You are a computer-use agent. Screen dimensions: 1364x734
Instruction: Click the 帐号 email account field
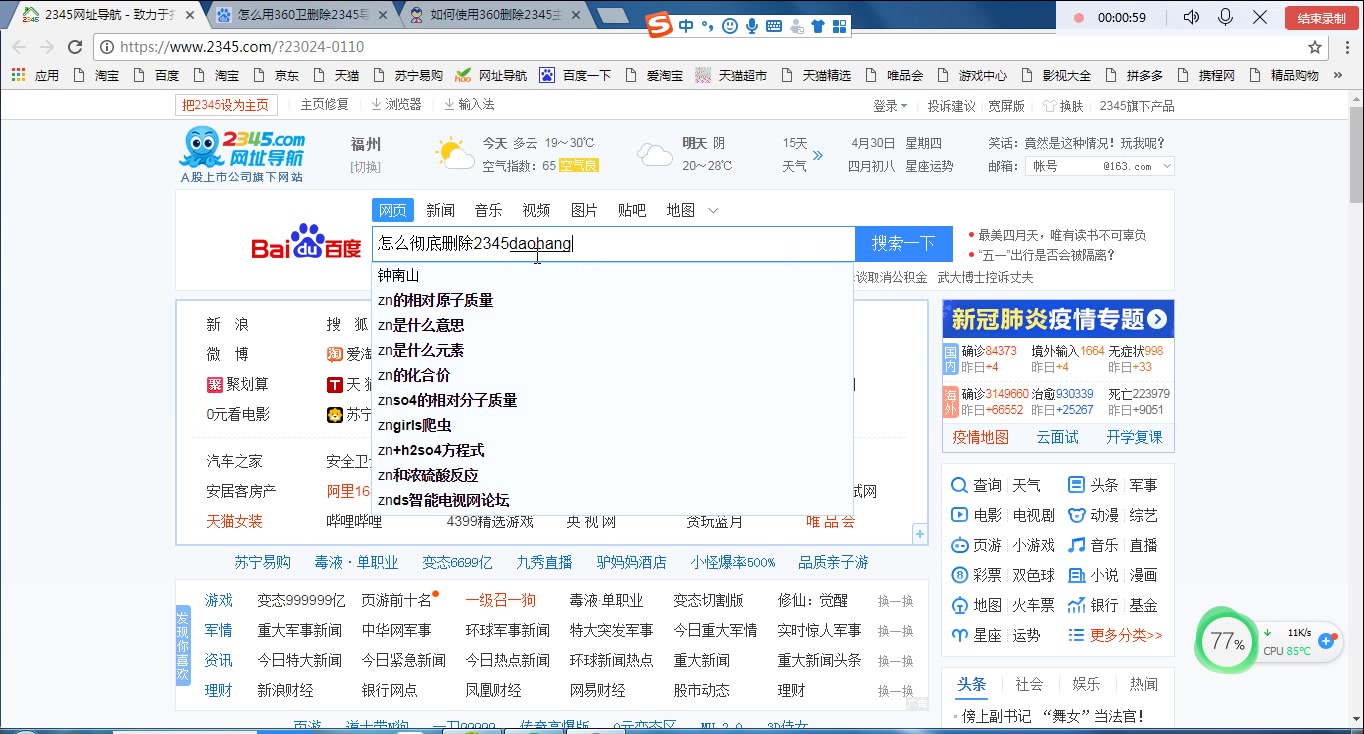coord(1063,166)
